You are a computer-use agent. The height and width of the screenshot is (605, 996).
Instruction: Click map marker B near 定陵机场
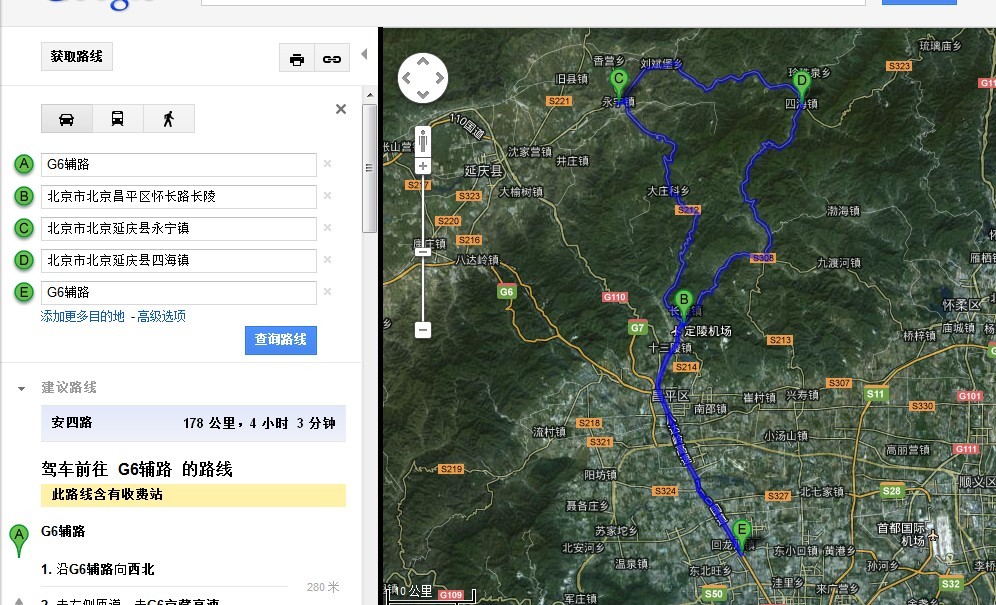(683, 298)
